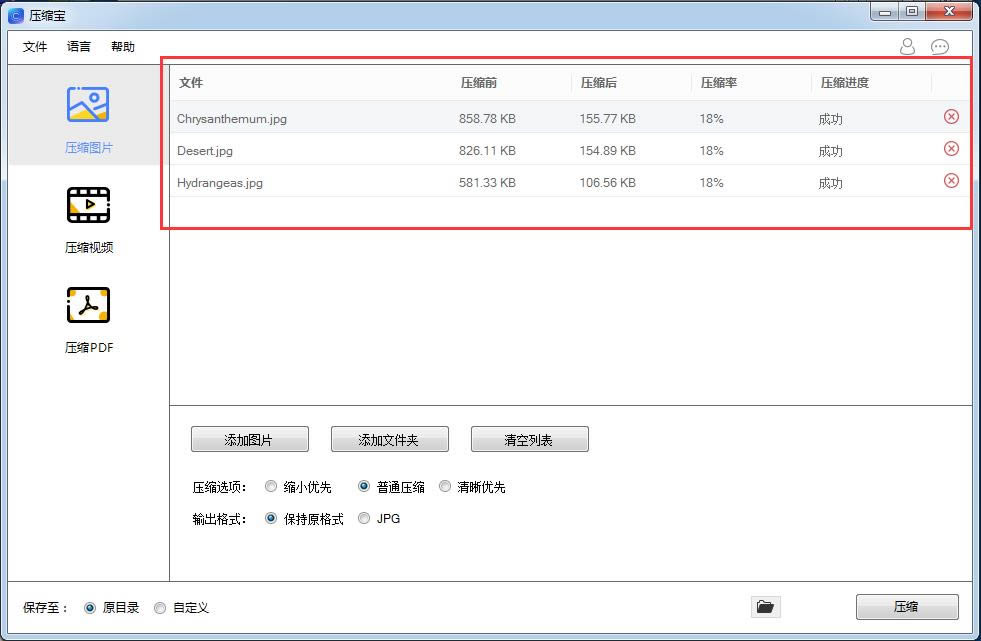Viewport: 981px width, 641px height.
Task: Click 成功 status of Hydrangeas.jpg
Action: (830, 183)
